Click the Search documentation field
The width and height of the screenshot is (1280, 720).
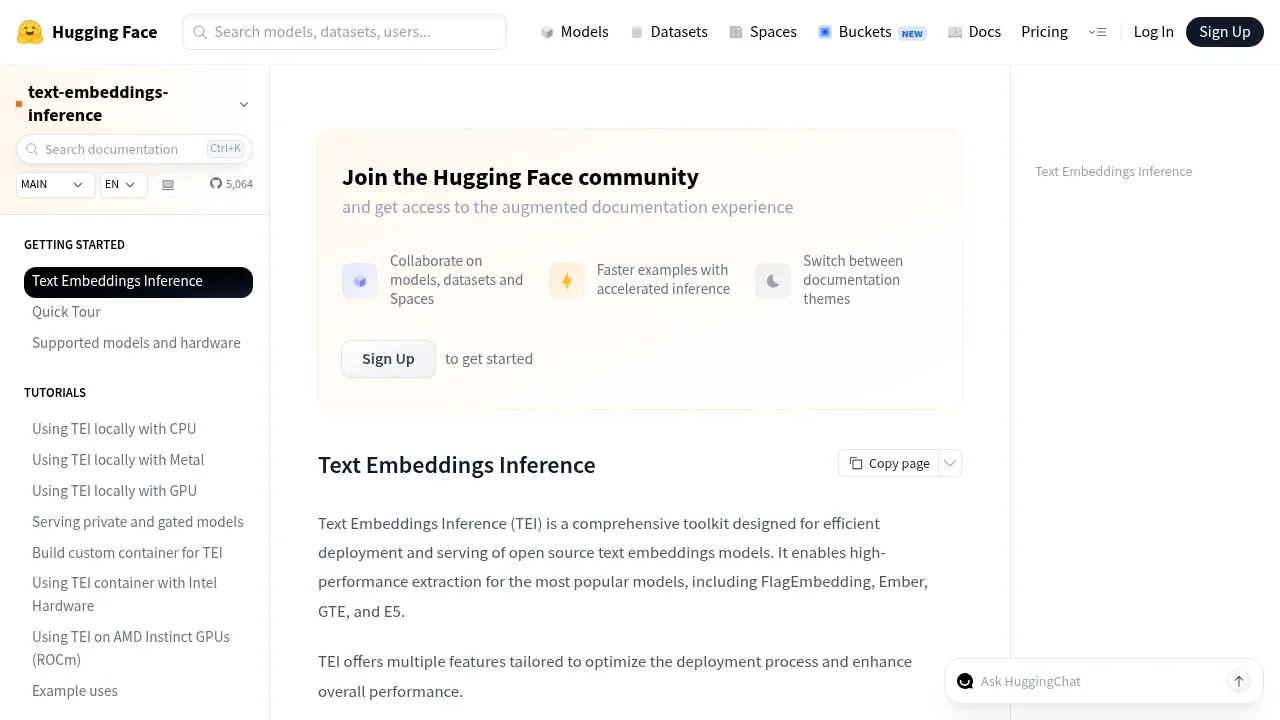click(x=134, y=149)
